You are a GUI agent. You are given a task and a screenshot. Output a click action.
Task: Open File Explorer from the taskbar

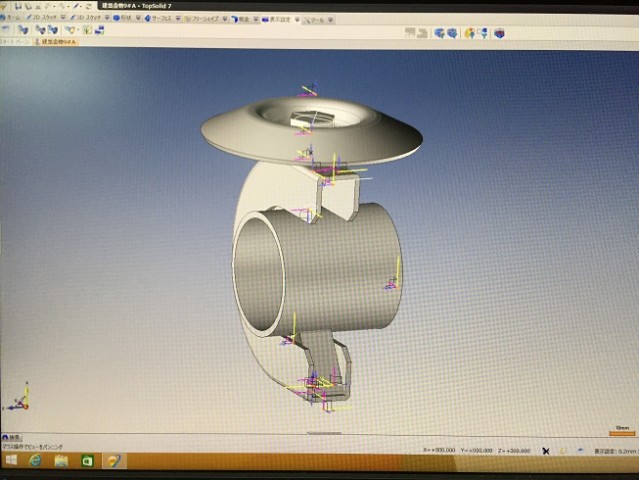click(61, 461)
